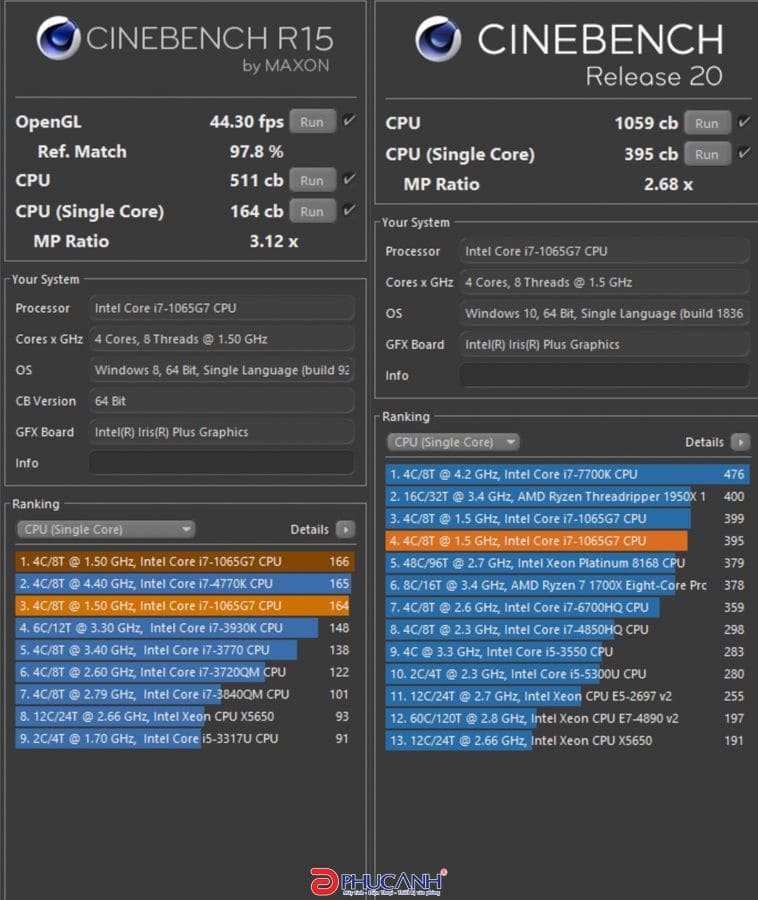This screenshot has width=758, height=900.
Task: Click the 164 cb single core score
Action: pos(256,211)
